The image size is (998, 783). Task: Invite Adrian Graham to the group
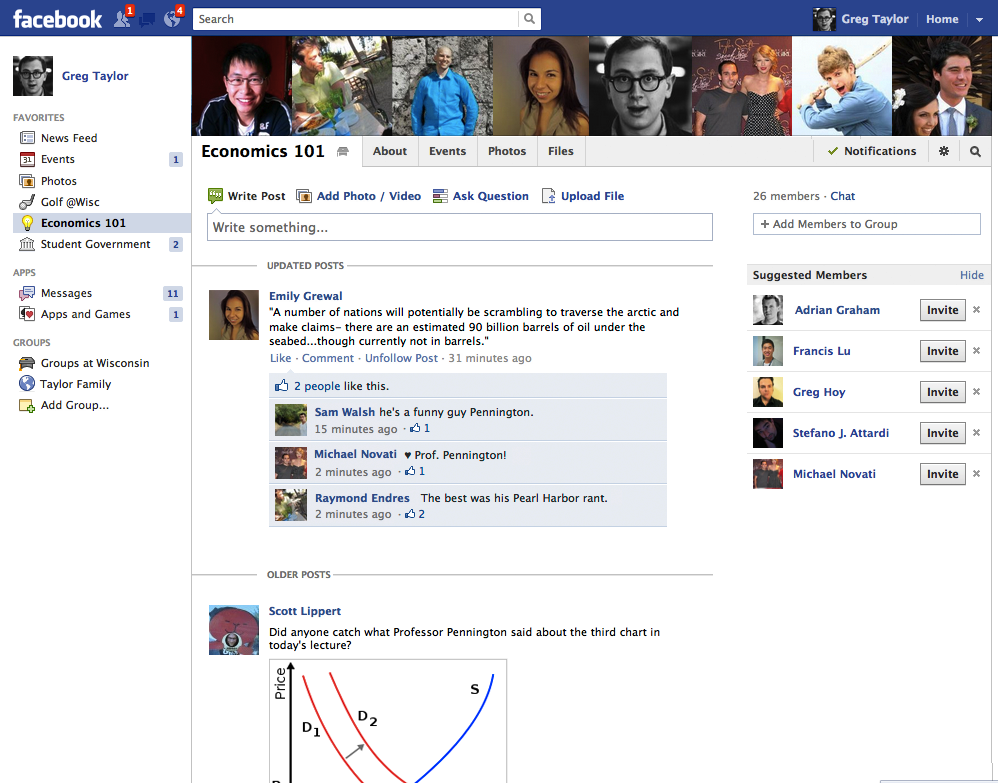click(x=943, y=310)
